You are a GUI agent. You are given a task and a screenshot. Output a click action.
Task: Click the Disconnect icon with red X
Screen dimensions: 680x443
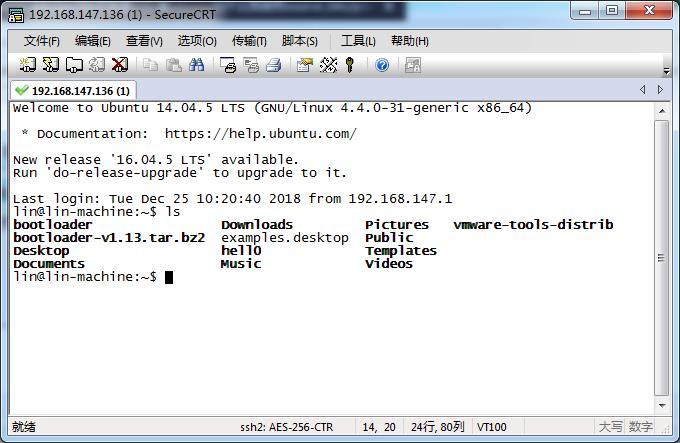(x=120, y=65)
